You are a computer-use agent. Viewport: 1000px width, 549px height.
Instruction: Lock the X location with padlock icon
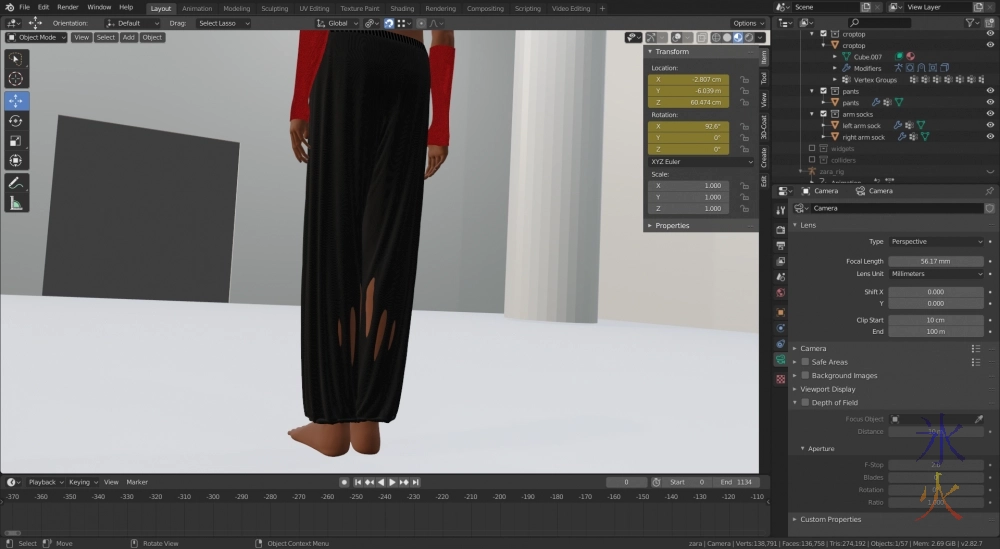click(x=744, y=79)
